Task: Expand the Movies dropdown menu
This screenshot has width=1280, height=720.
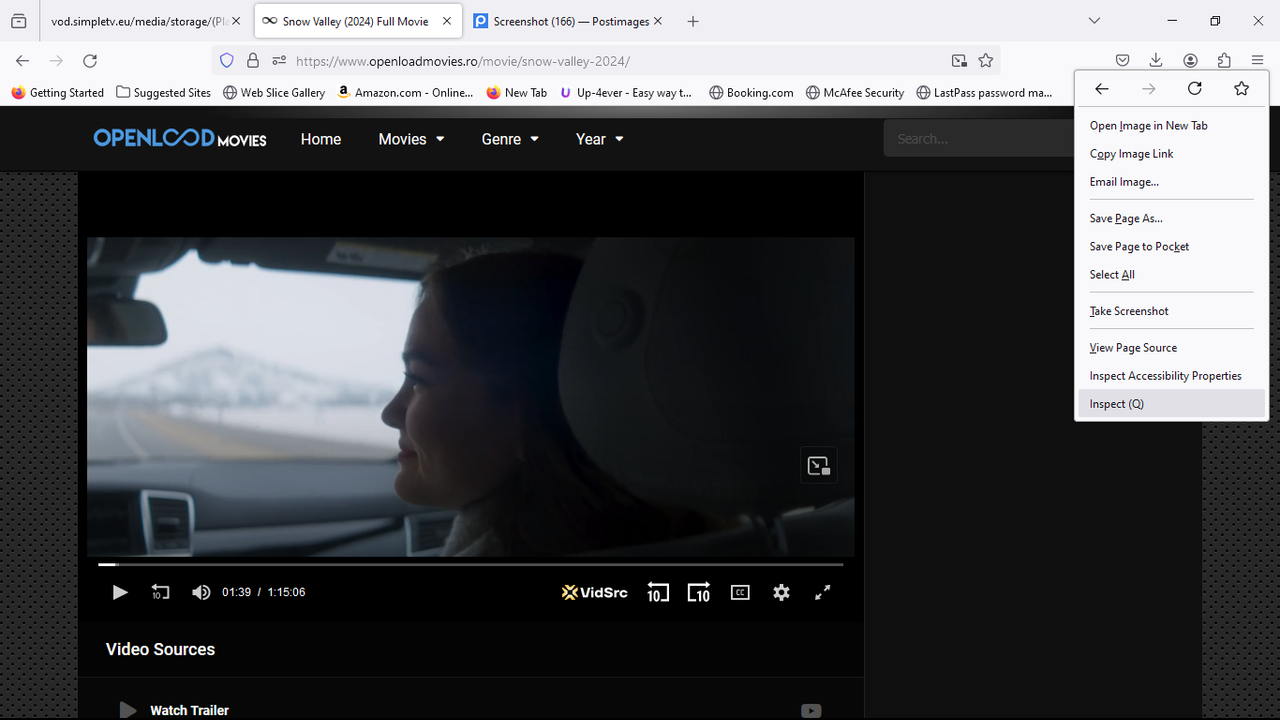Action: 411,139
